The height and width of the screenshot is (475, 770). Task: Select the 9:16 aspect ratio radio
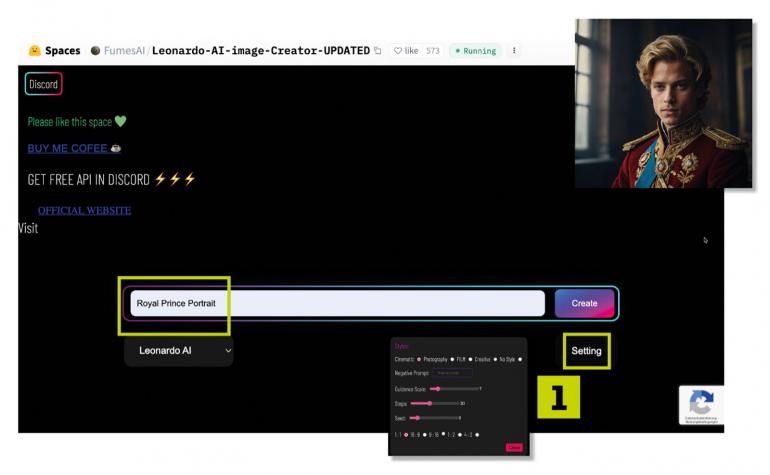coord(443,434)
